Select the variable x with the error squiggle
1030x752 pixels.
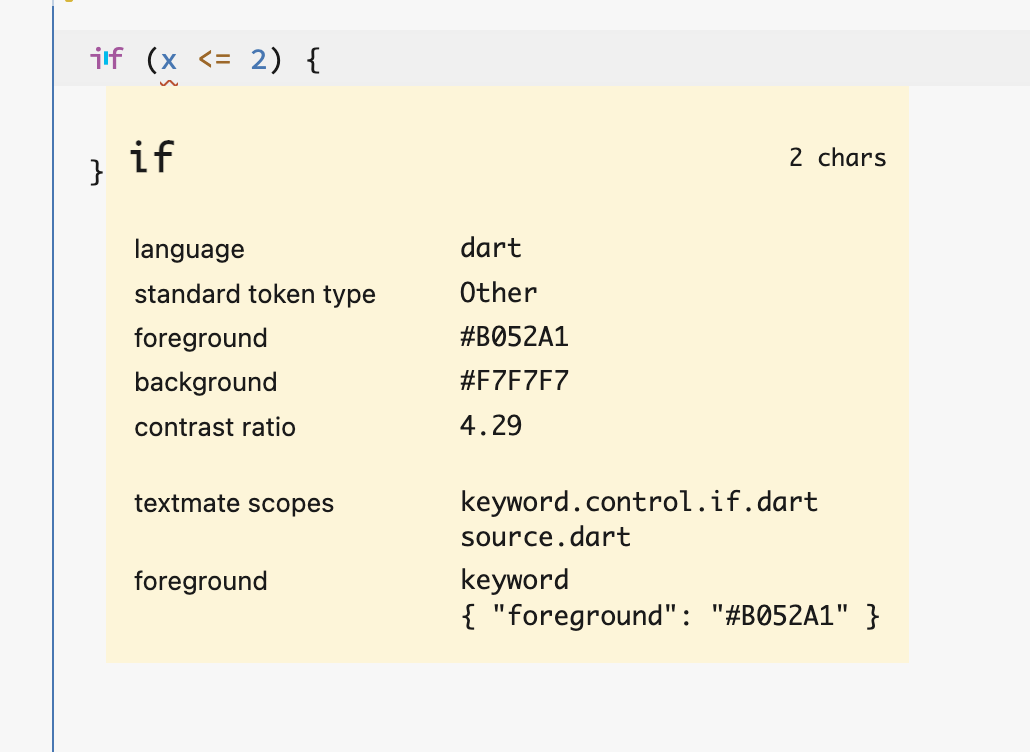pos(168,59)
